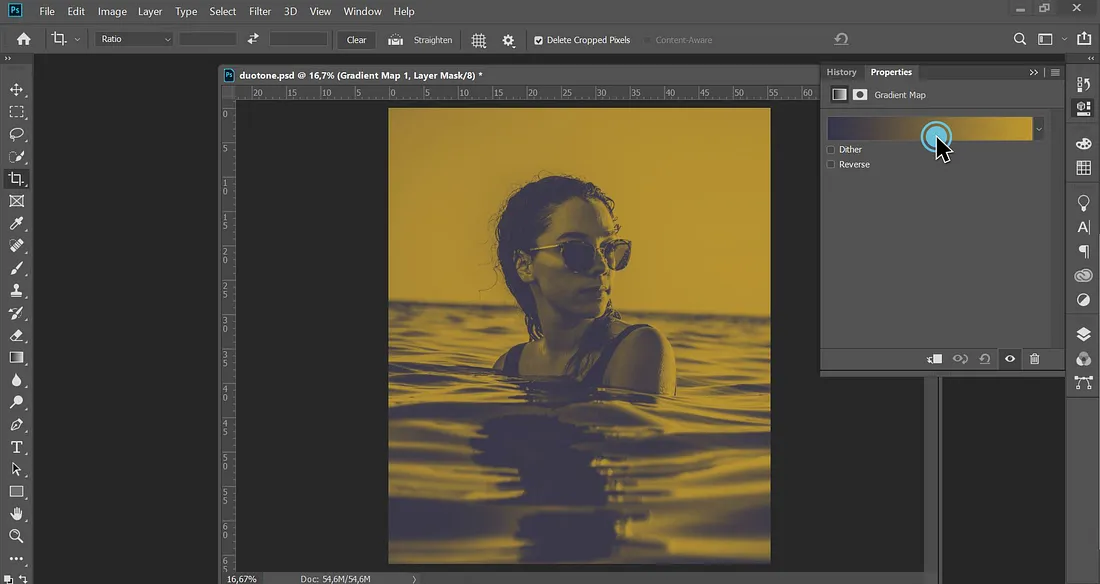1100x584 pixels.
Task: Open the Layer menu
Action: (149, 11)
